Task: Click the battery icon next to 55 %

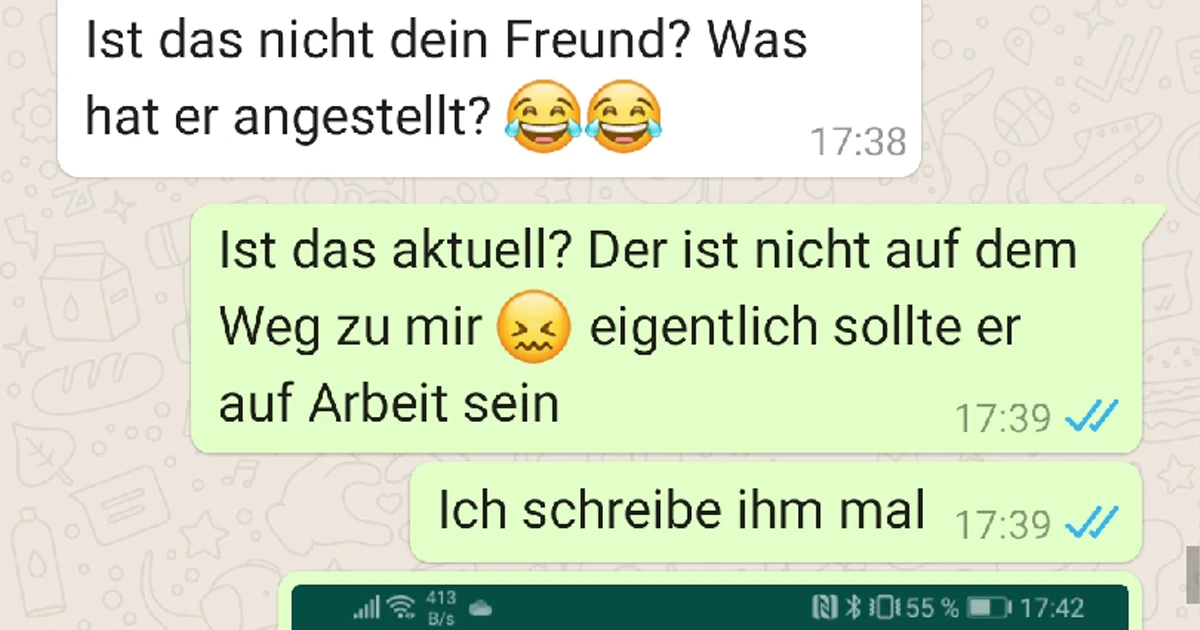Action: tap(990, 608)
